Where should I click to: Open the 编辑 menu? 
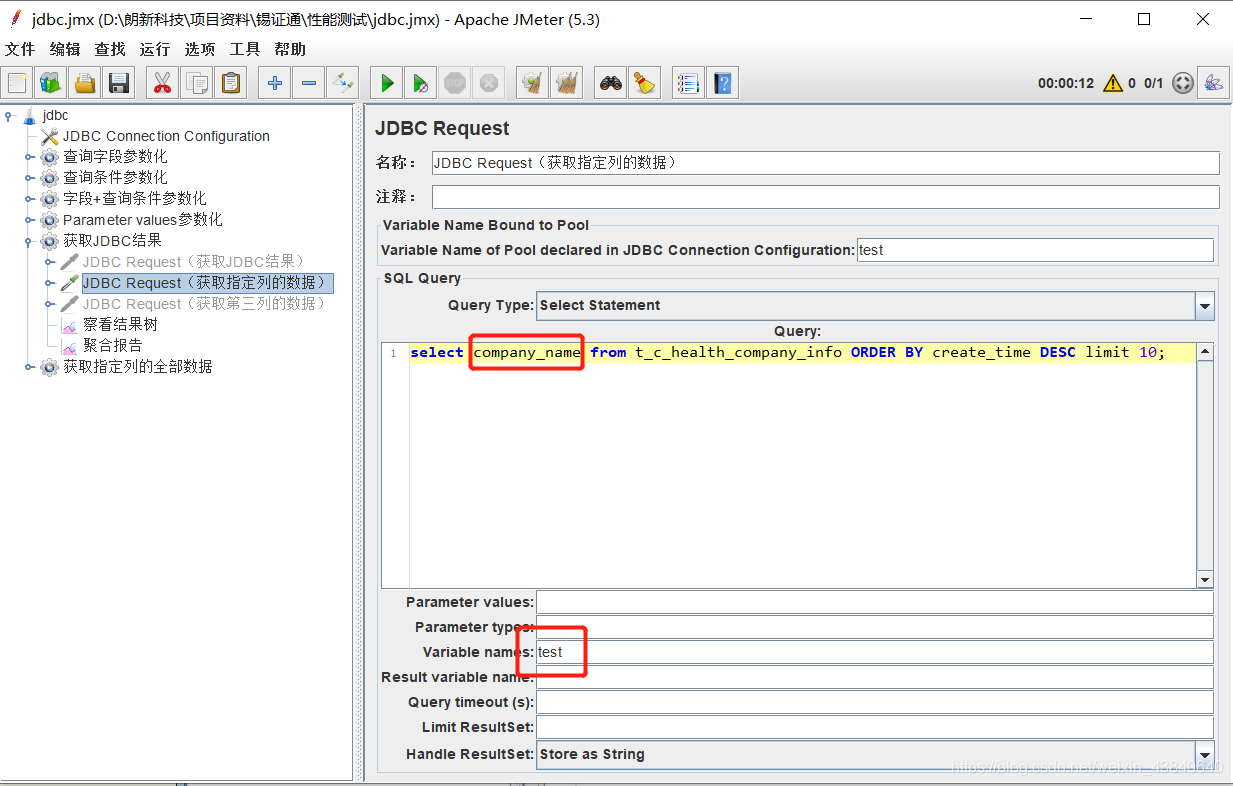[x=65, y=49]
